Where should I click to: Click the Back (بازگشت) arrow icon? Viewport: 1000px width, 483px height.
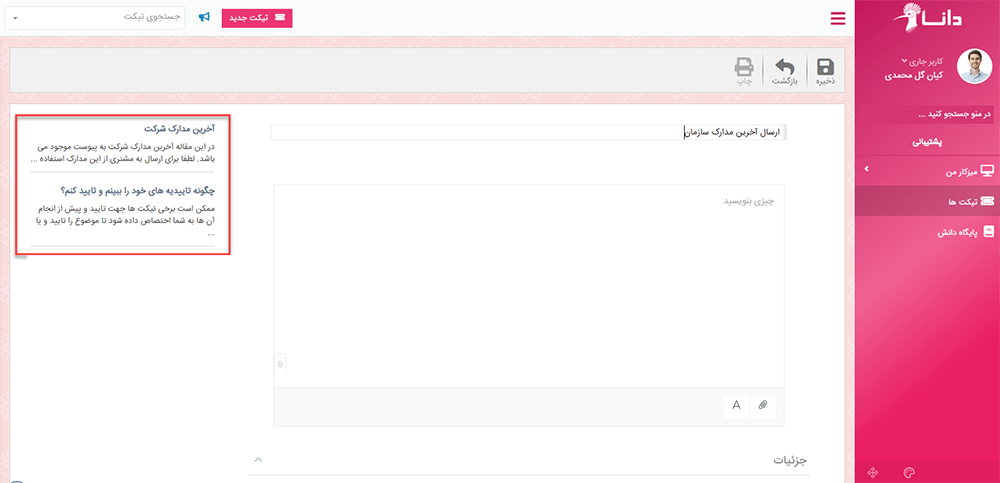pyautogui.click(x=785, y=67)
